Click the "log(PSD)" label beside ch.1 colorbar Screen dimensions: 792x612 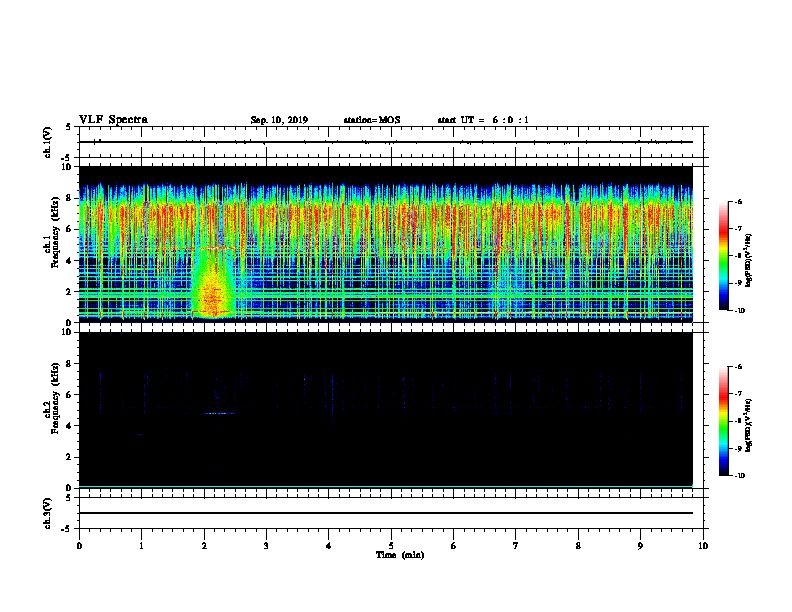pyautogui.click(x=749, y=260)
